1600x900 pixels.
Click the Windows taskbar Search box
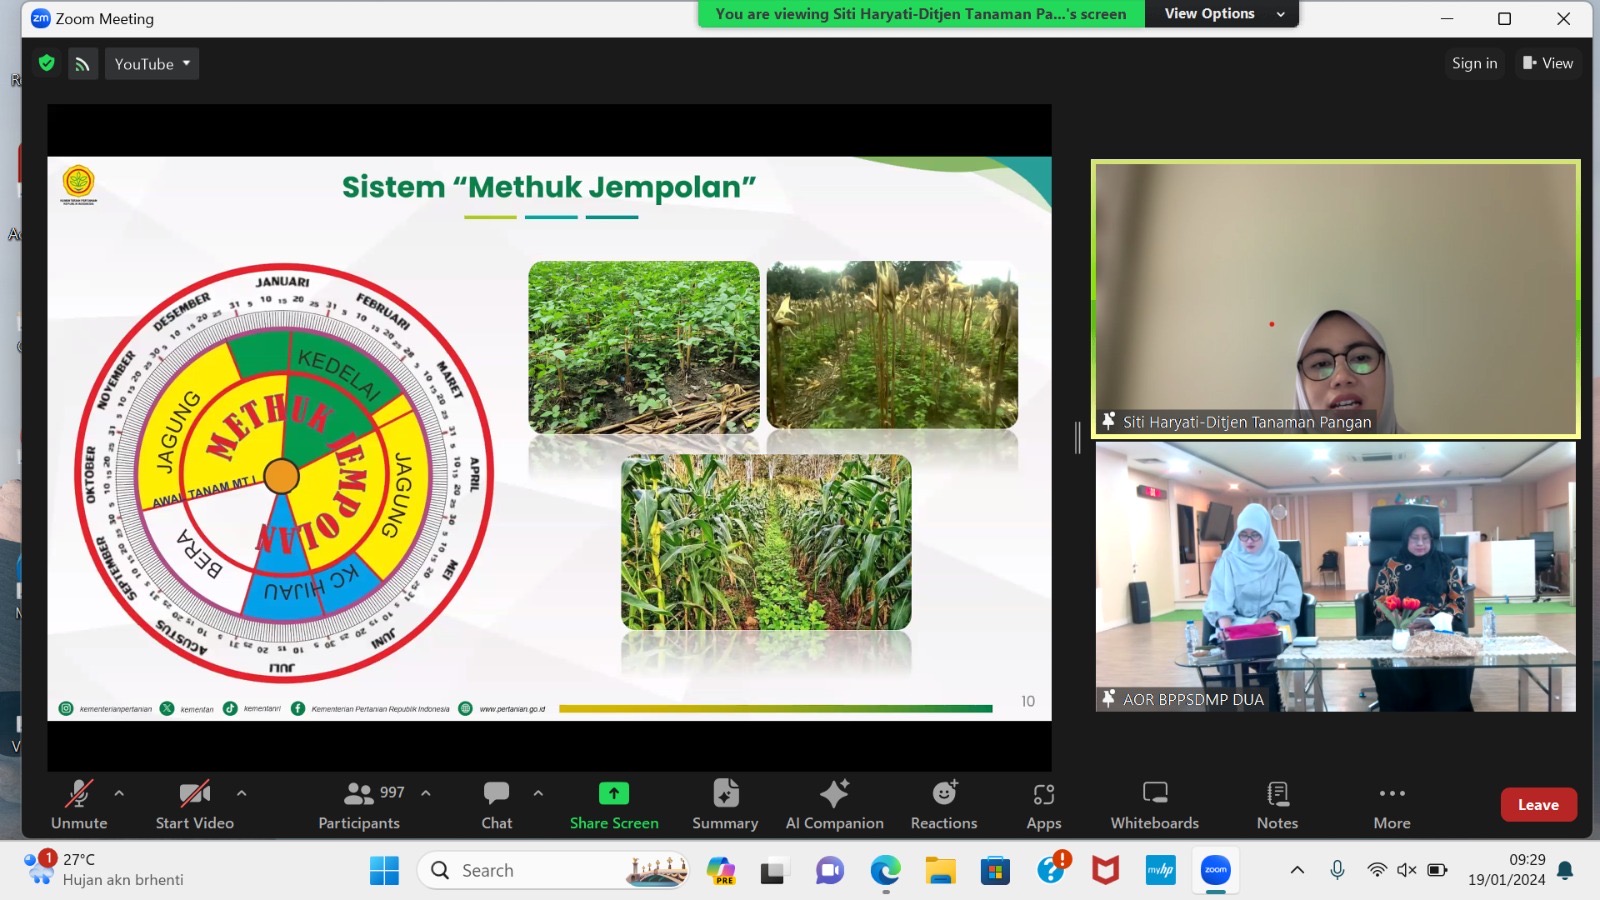[553, 871]
